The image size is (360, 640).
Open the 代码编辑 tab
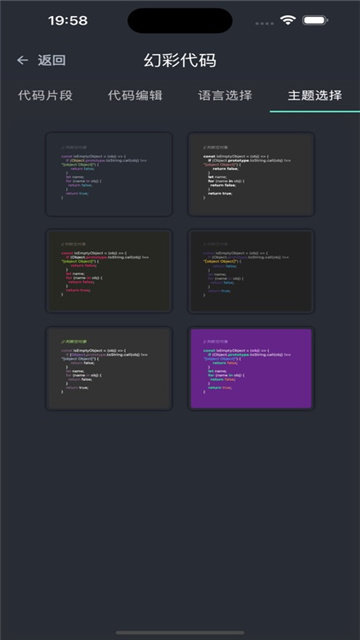pyautogui.click(x=136, y=96)
